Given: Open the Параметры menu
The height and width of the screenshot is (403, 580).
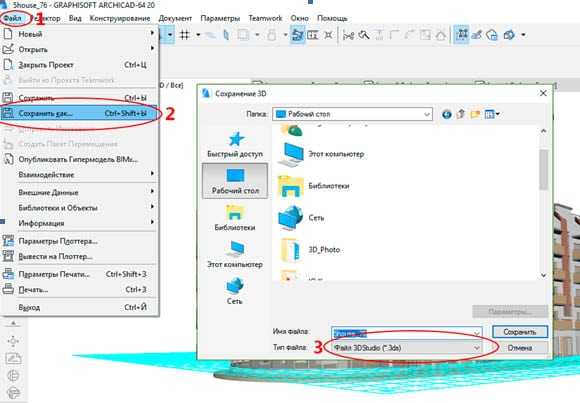Looking at the screenshot, I should pyautogui.click(x=220, y=18).
